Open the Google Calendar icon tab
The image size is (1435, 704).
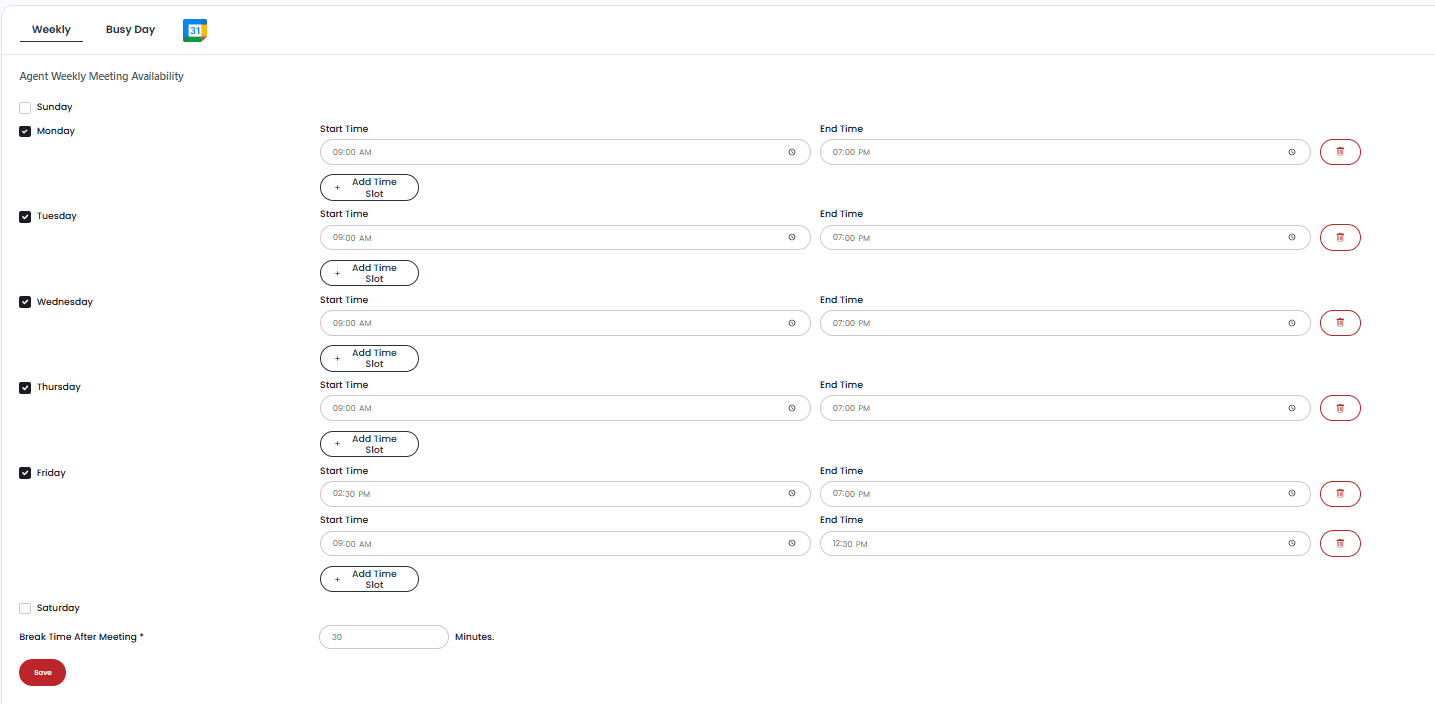click(195, 31)
